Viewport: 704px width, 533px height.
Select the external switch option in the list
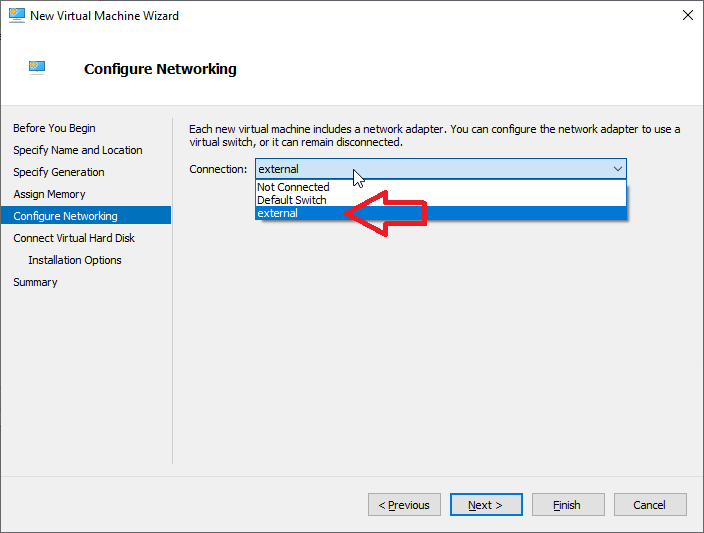(x=278, y=213)
